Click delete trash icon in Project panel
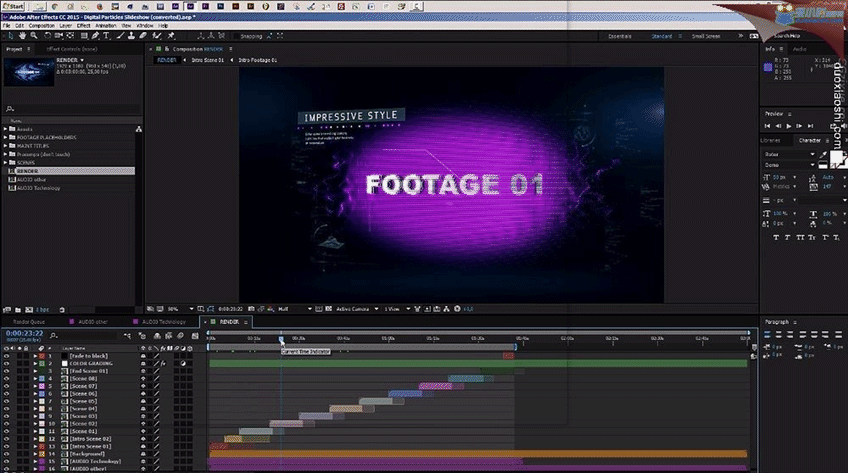Screen dimensions: 848x473 pyautogui.click(x=62, y=310)
